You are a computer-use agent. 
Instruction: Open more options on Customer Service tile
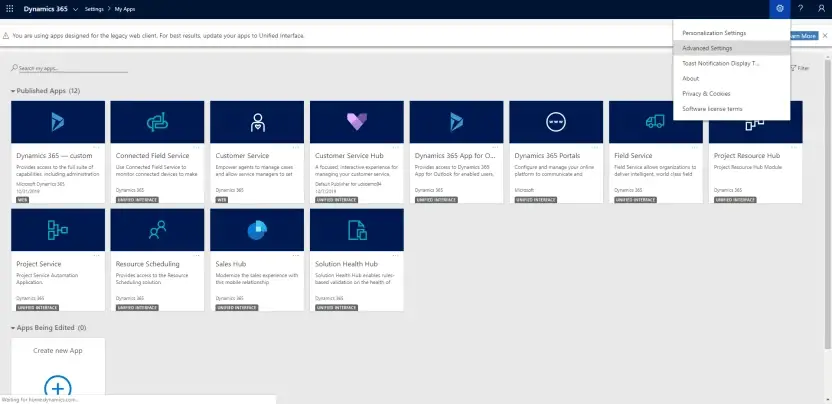(296, 147)
